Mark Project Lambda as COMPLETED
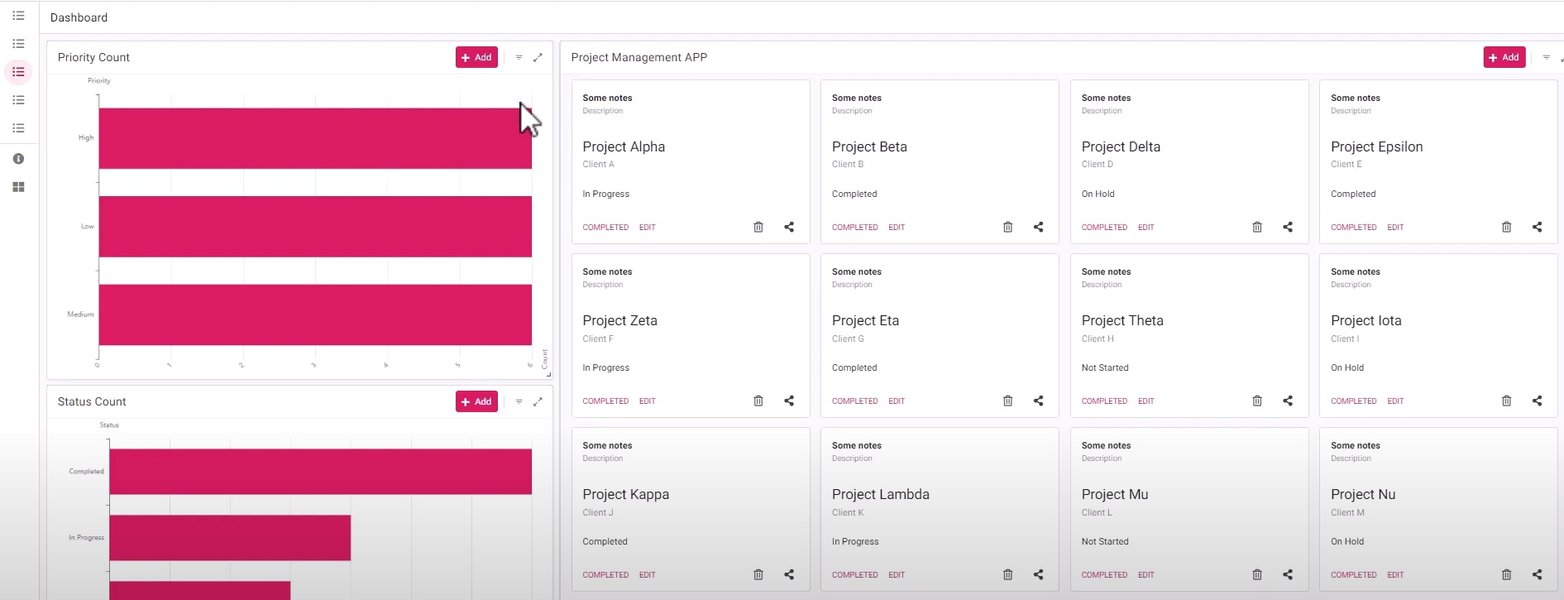This screenshot has width=1564, height=600. 855,575
